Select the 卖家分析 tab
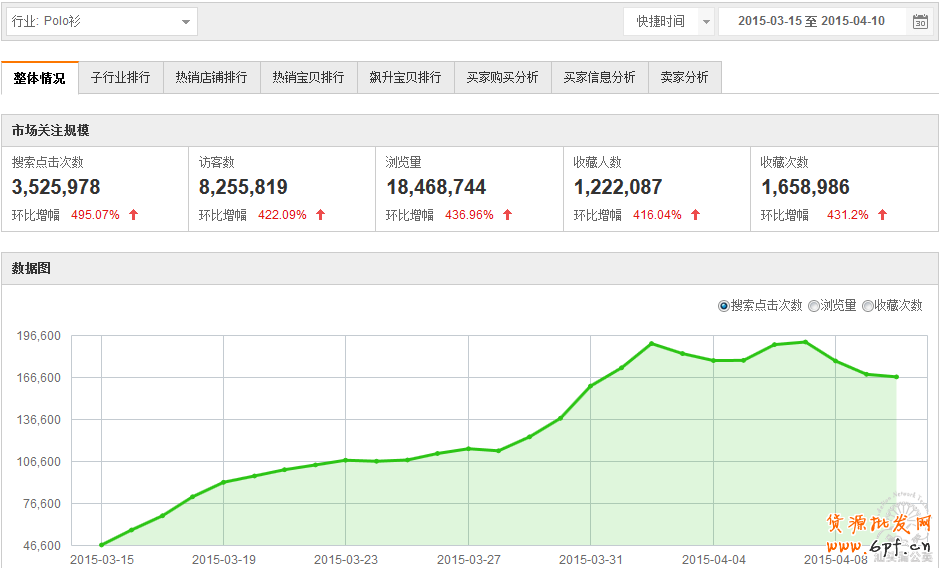This screenshot has height=568, width=941. click(x=684, y=78)
